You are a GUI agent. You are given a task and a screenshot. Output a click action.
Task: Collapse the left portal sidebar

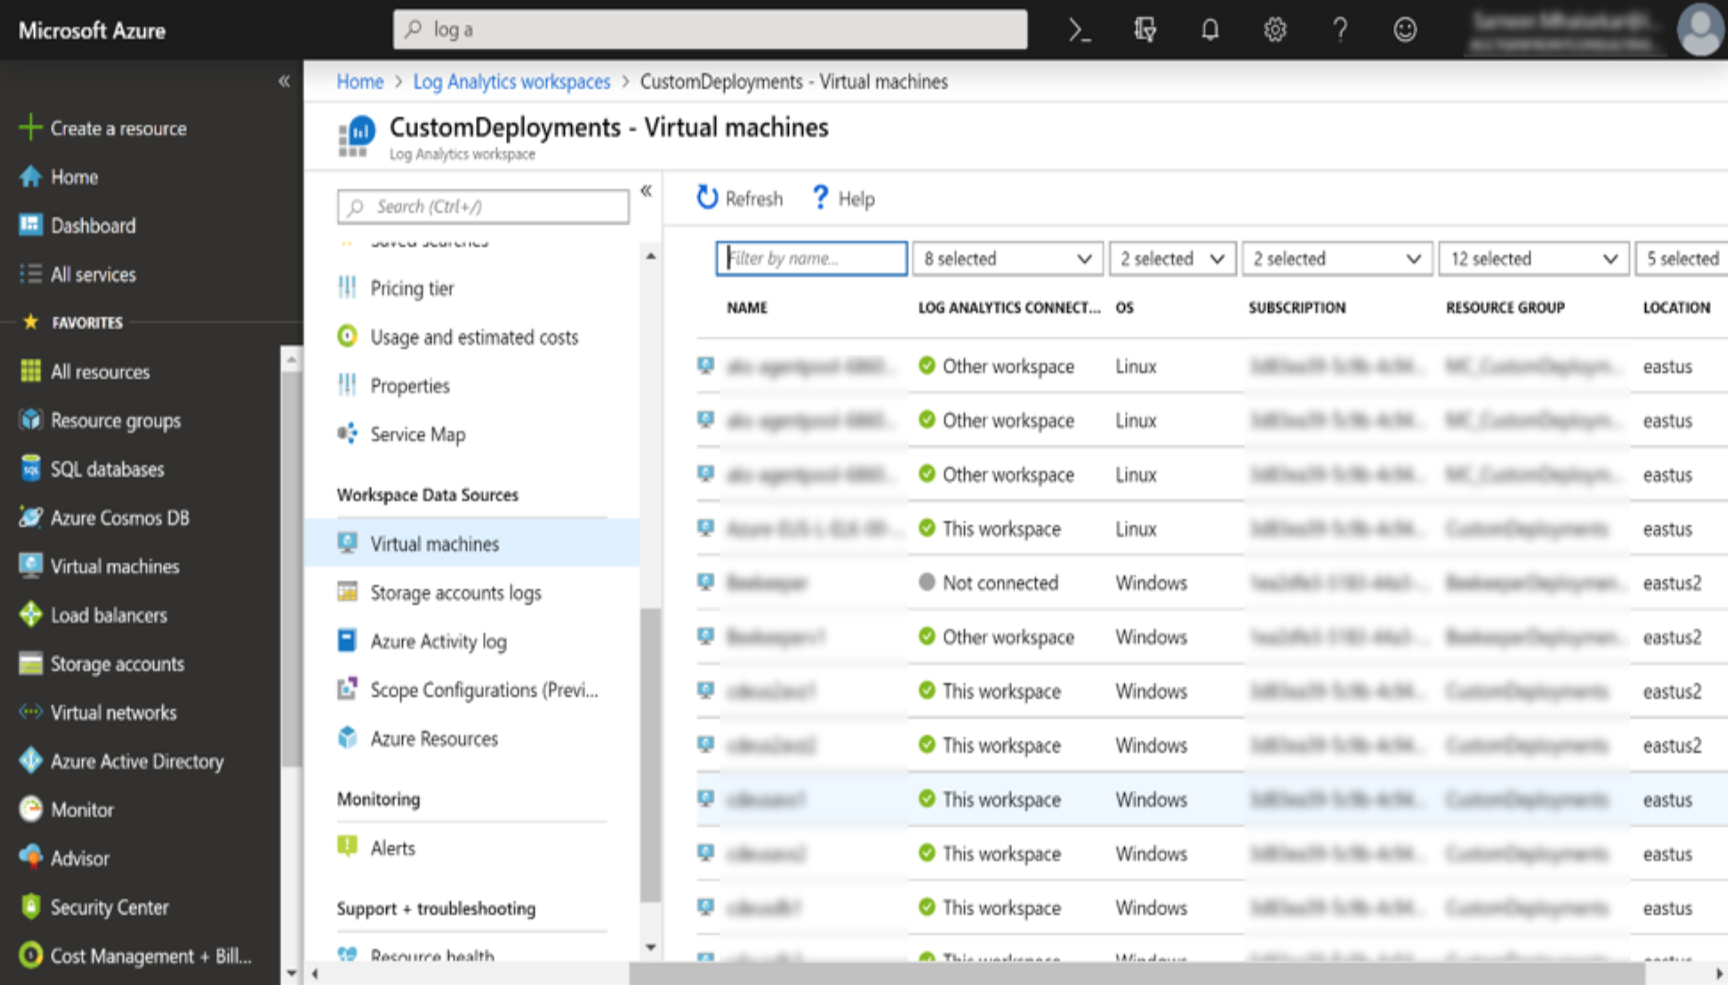pos(284,81)
